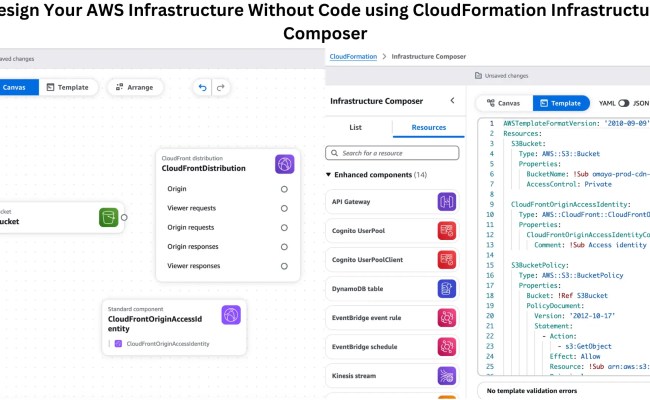The image size is (650, 400).
Task: Select the Origin responses connection port
Action: pos(284,247)
